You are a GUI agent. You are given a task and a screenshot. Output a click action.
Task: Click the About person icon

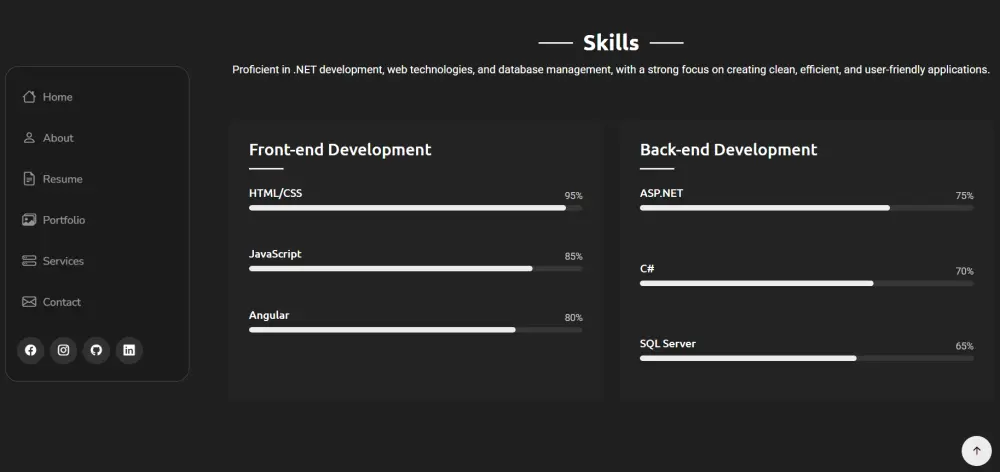click(x=29, y=138)
